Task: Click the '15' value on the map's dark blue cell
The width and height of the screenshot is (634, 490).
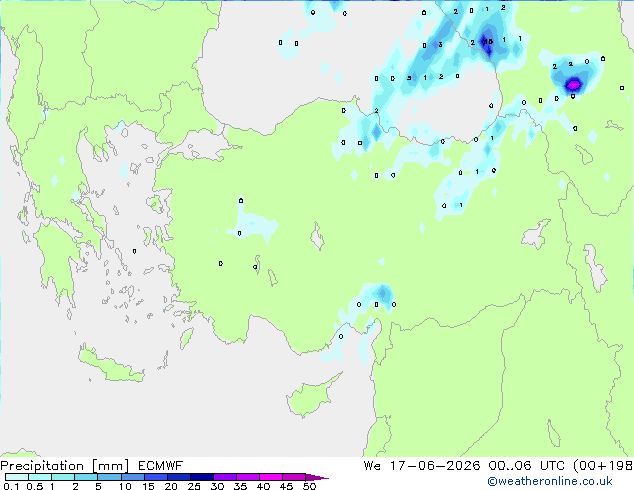Action: 488,41
